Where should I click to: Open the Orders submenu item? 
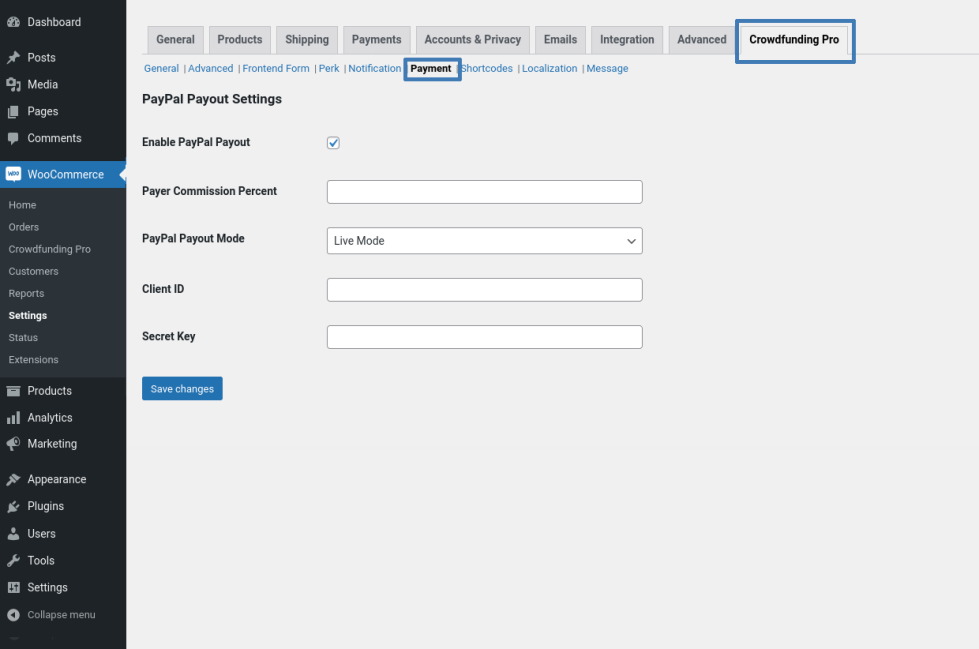pyautogui.click(x=24, y=227)
